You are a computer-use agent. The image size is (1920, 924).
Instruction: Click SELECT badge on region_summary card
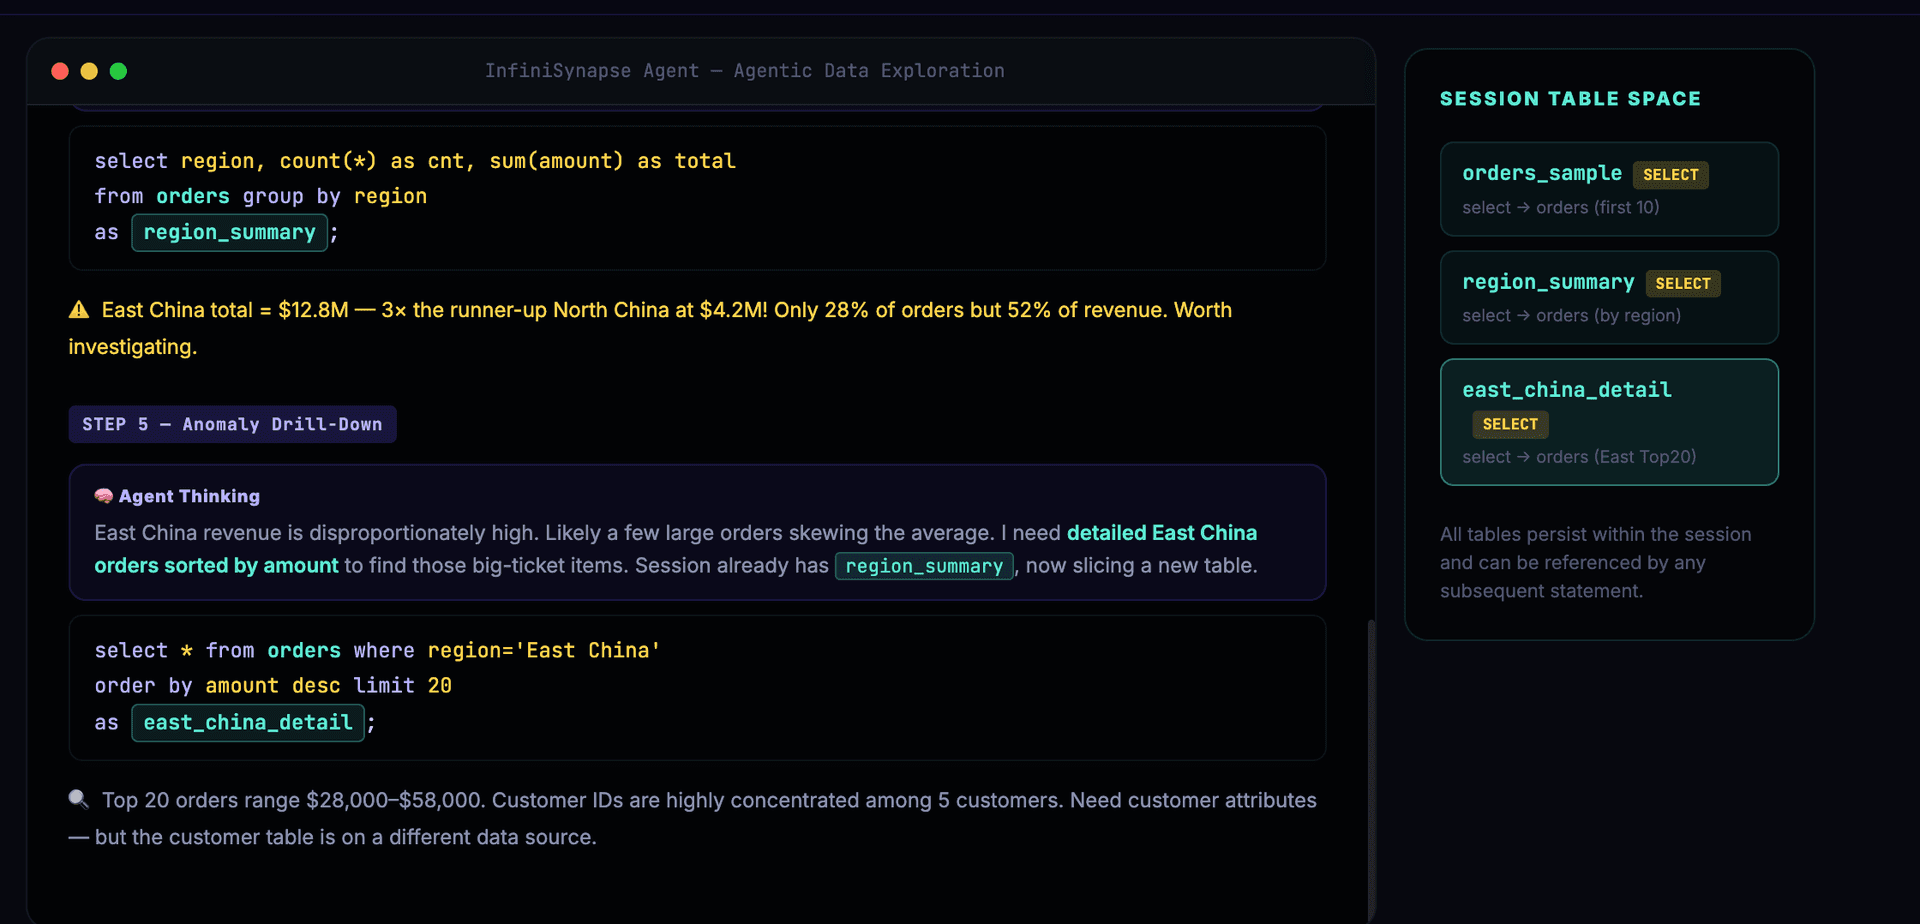(x=1682, y=284)
